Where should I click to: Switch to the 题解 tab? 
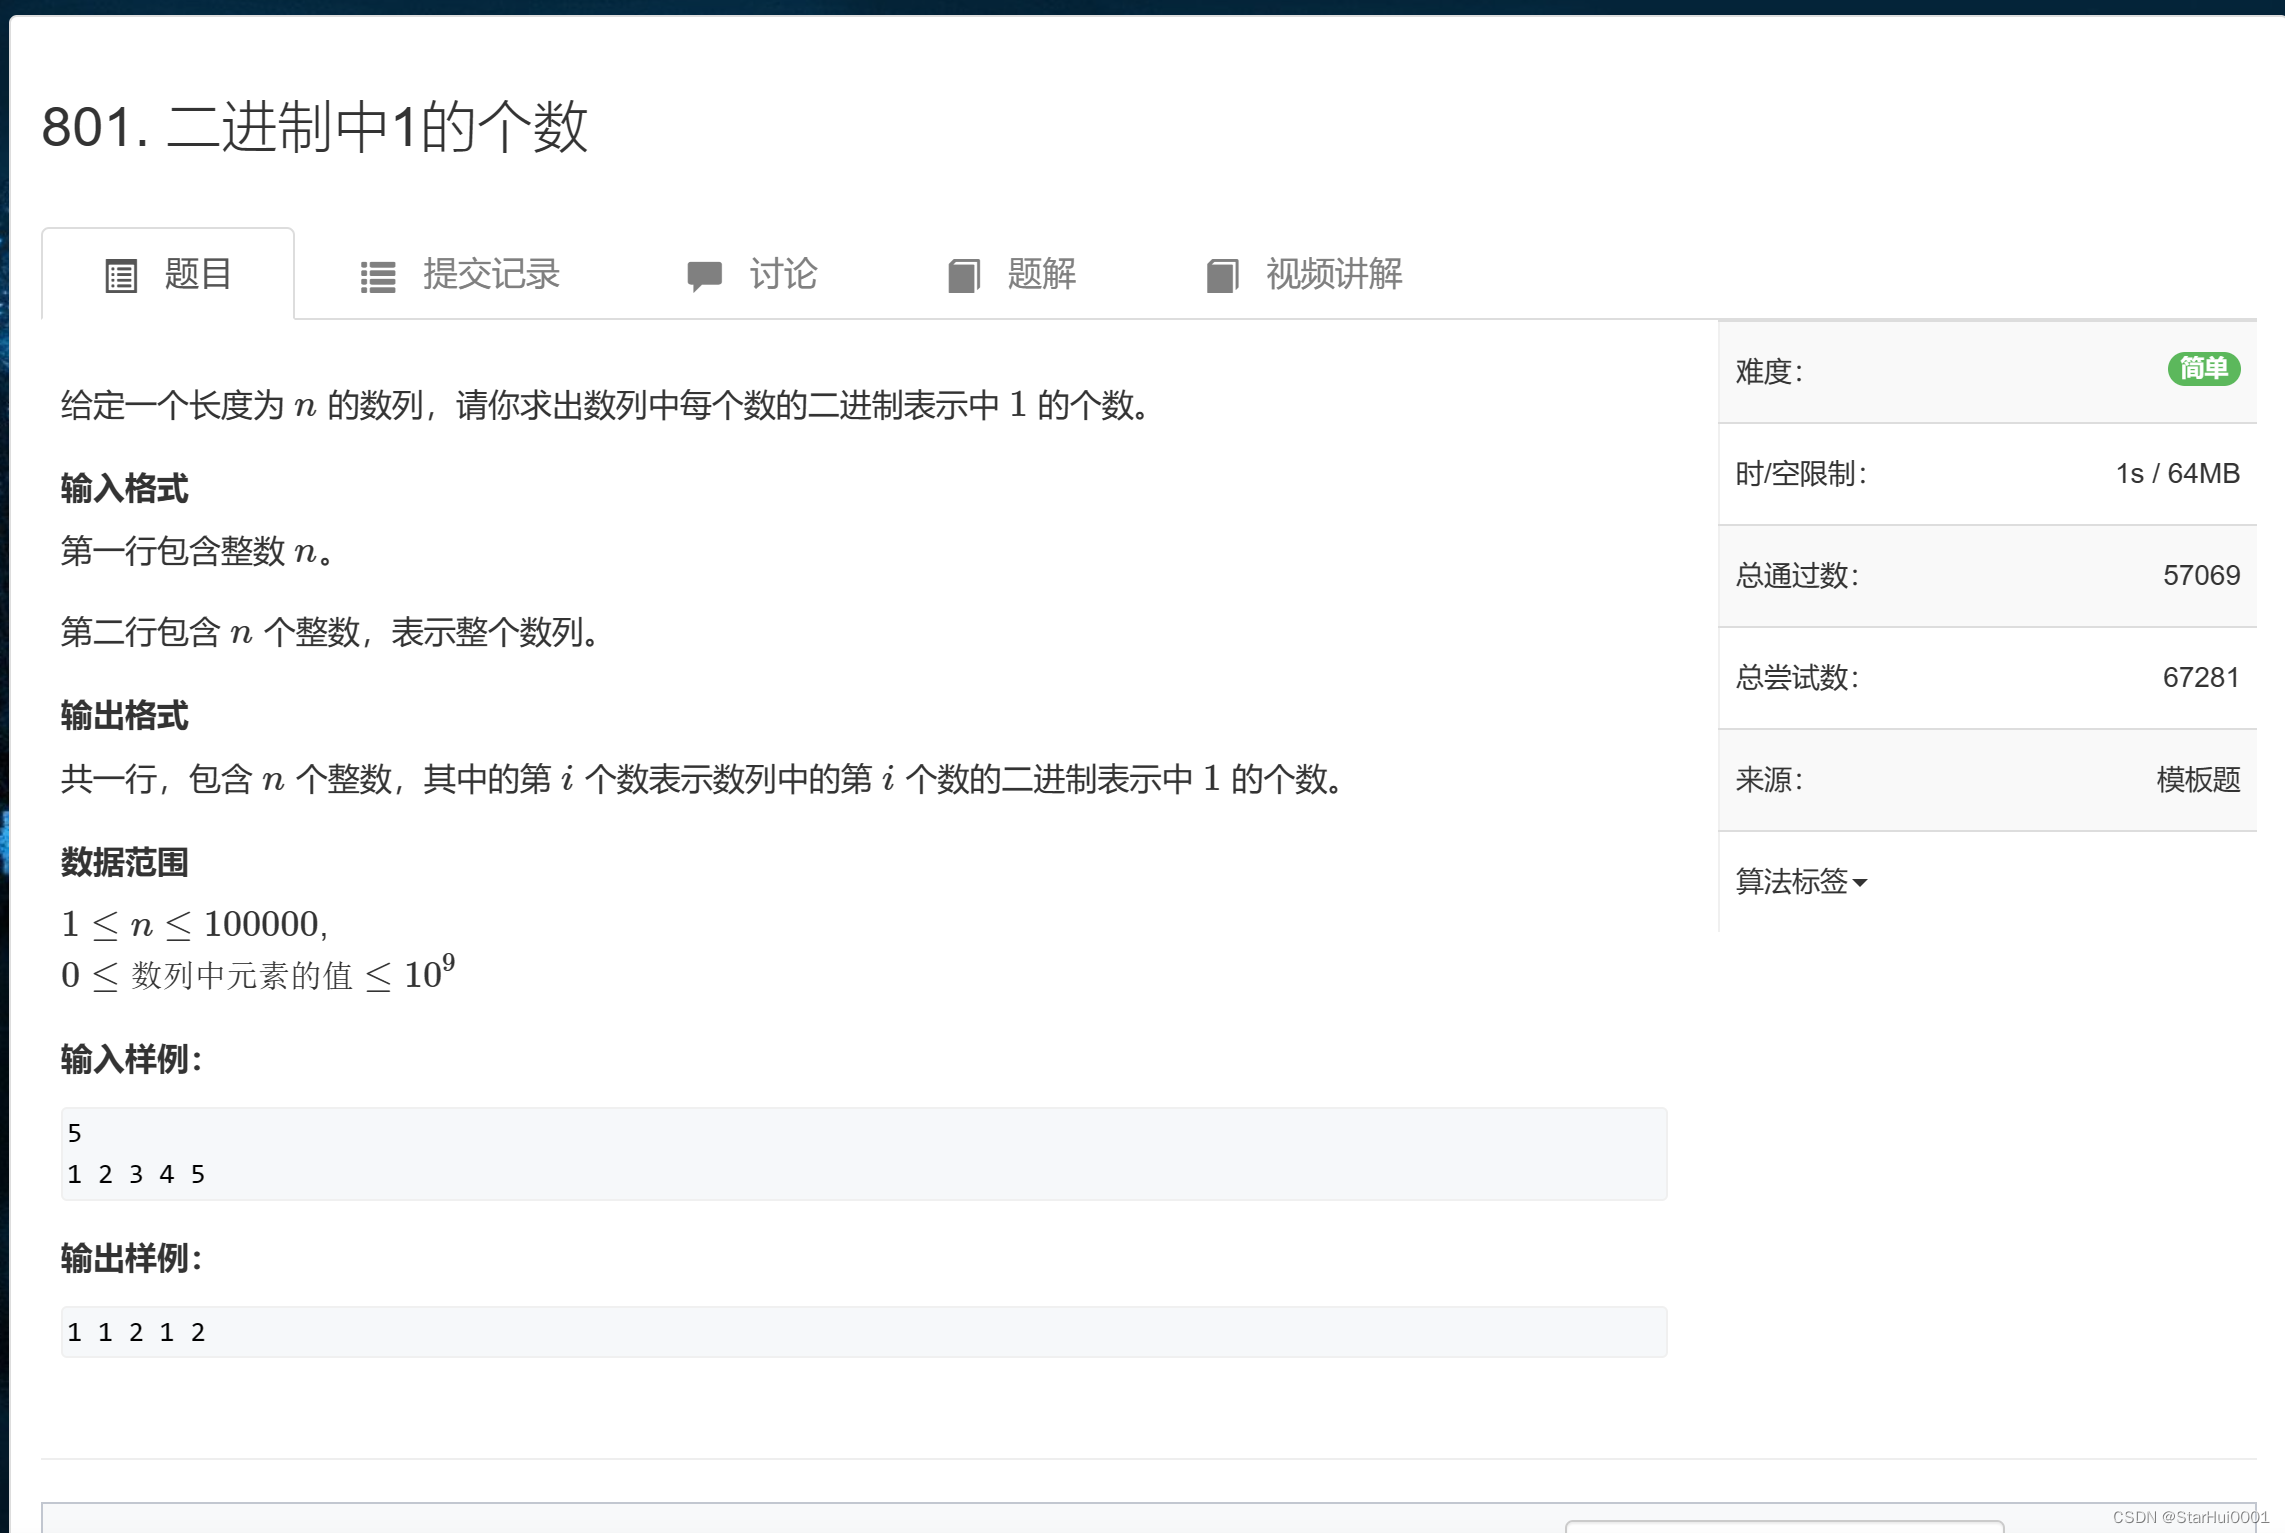[x=1041, y=274]
